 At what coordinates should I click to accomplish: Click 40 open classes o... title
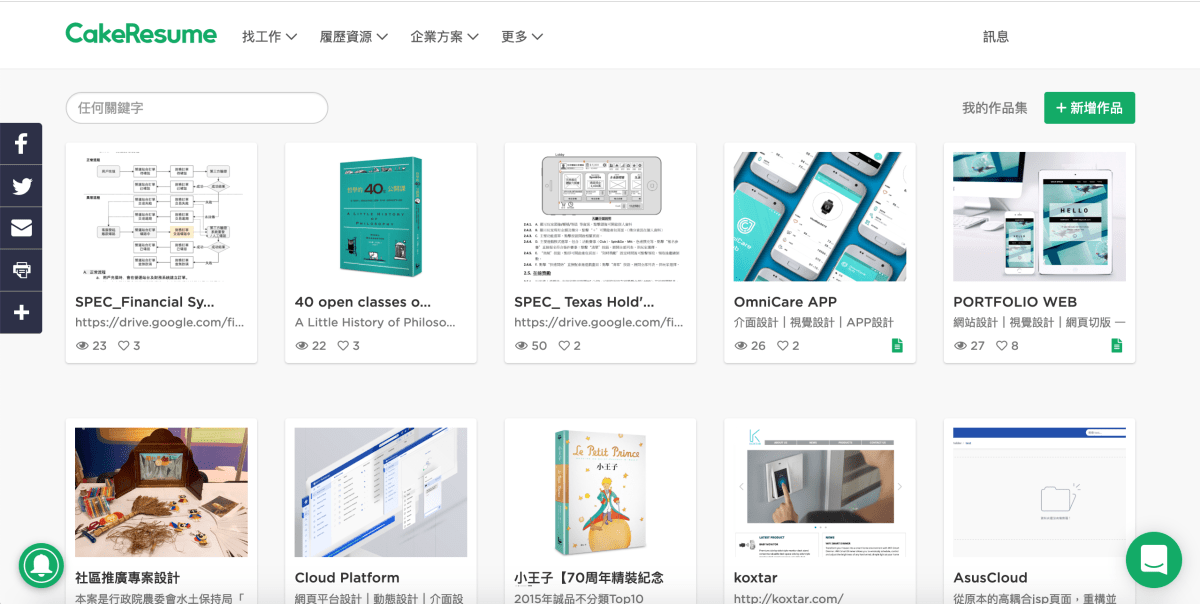(363, 302)
